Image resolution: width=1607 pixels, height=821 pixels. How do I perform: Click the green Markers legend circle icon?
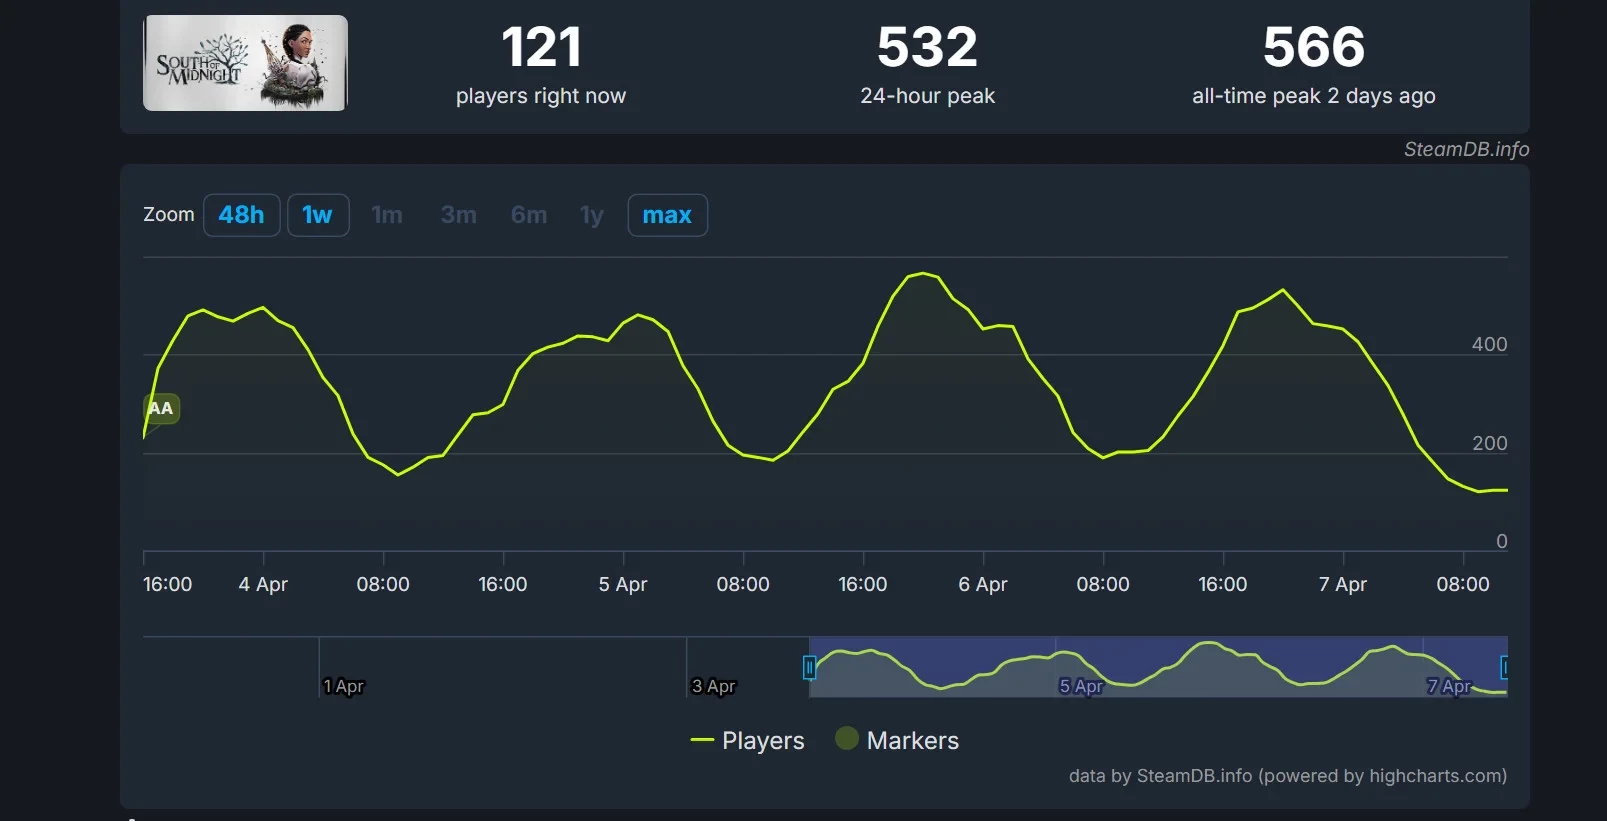847,739
